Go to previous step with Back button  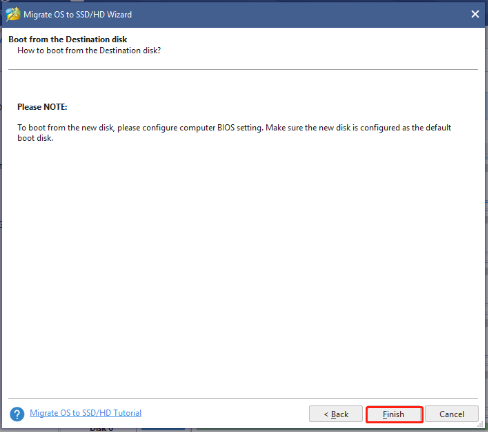[336, 414]
